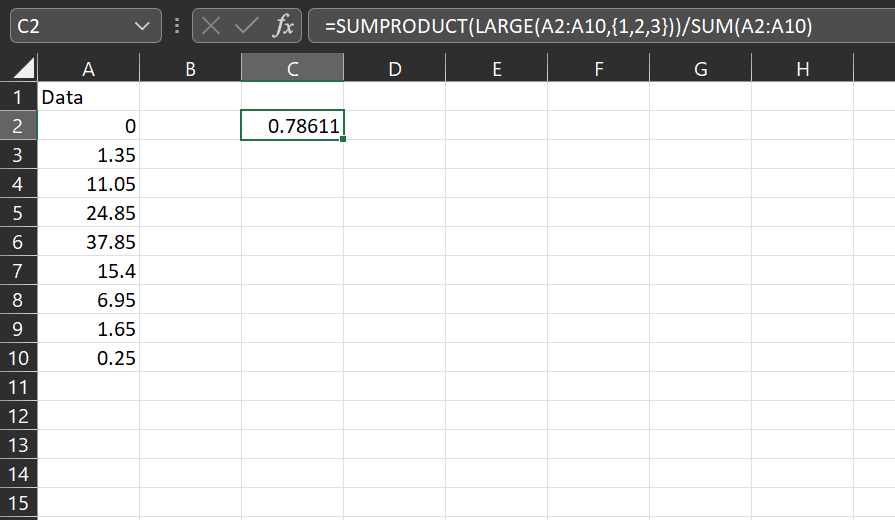
Task: Select row 13 header
Action: click(18, 445)
